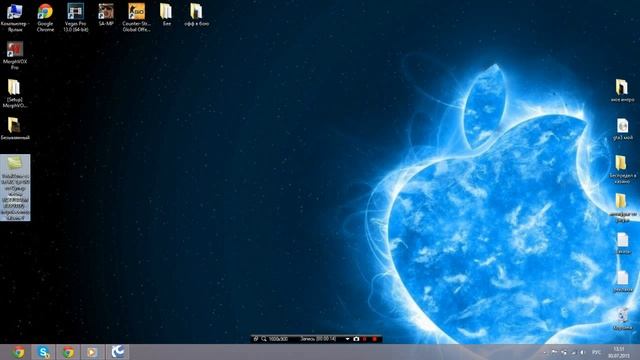This screenshot has height=360, width=640.
Task: Open the Recycle Bin icon
Action: click(622, 319)
